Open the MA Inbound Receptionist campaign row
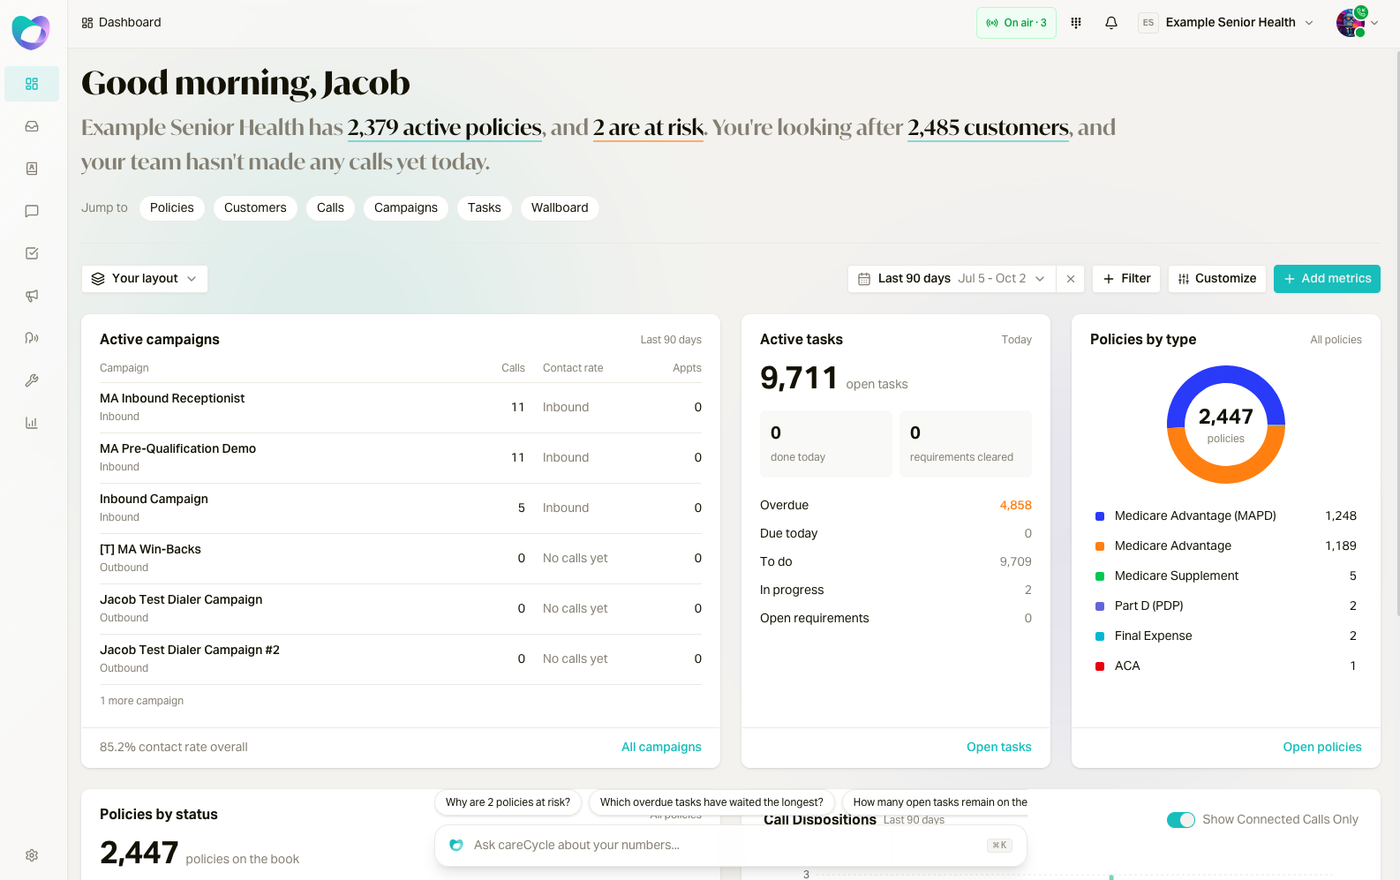Viewport: 1400px width, 880px height. (x=401, y=407)
